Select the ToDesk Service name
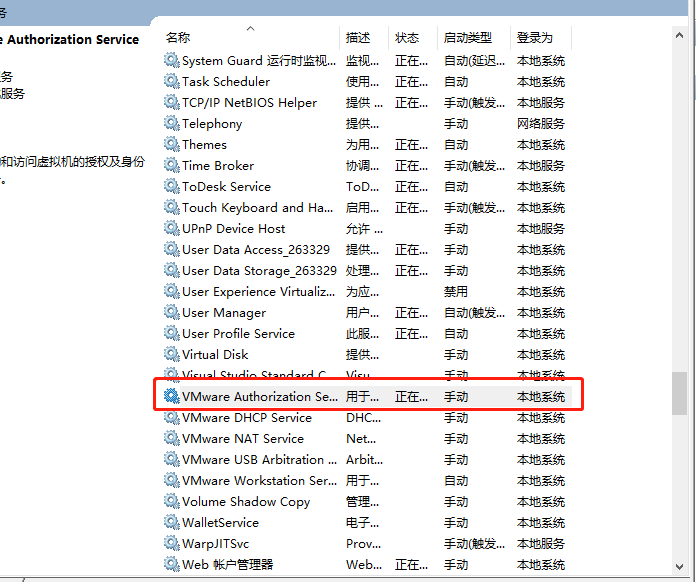This screenshot has height=582, width=696. [226, 186]
